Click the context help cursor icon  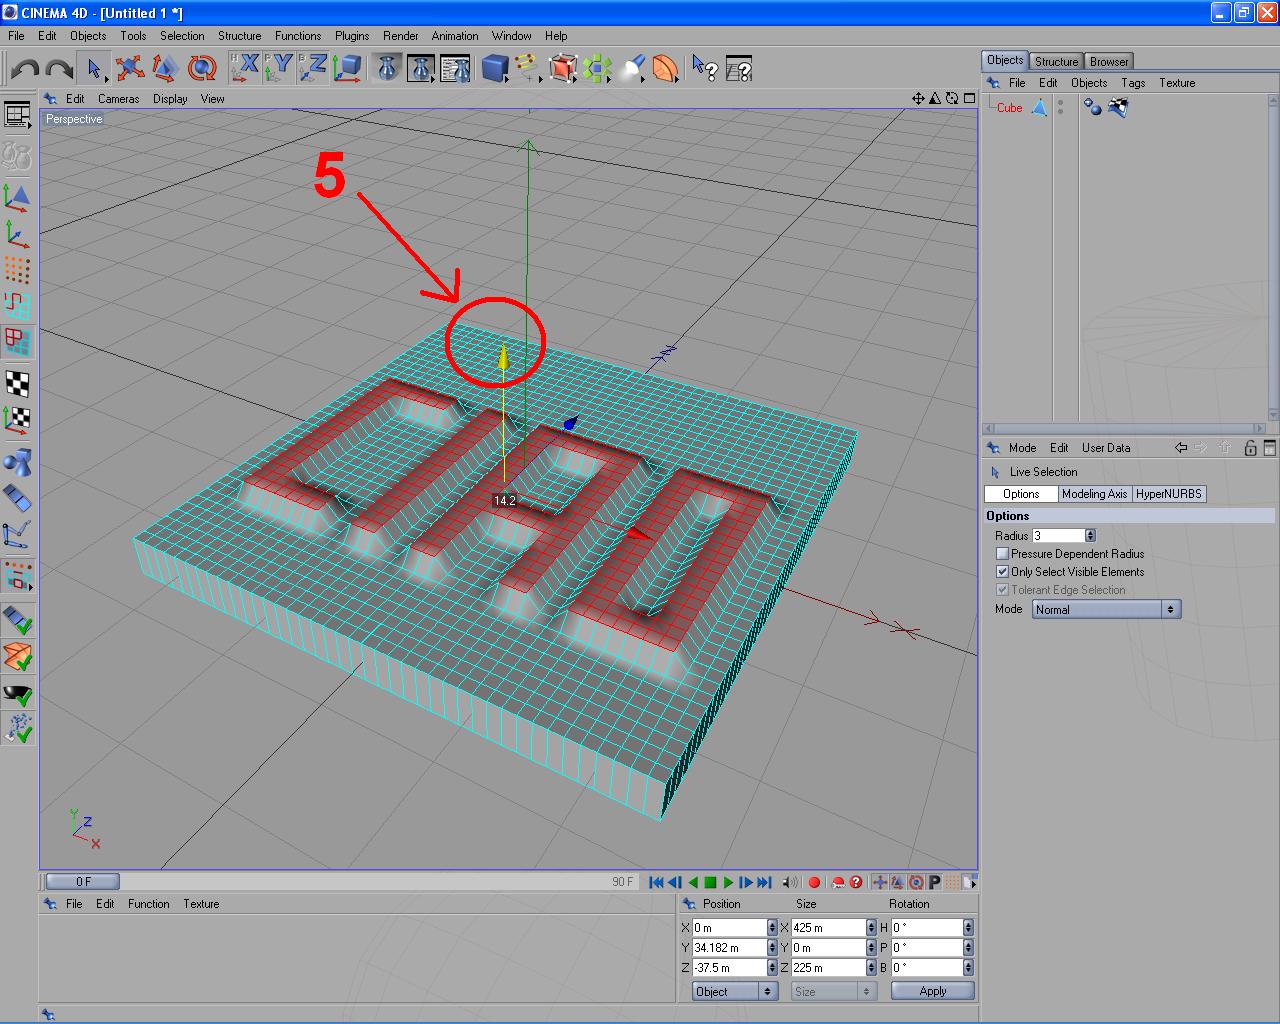(705, 68)
